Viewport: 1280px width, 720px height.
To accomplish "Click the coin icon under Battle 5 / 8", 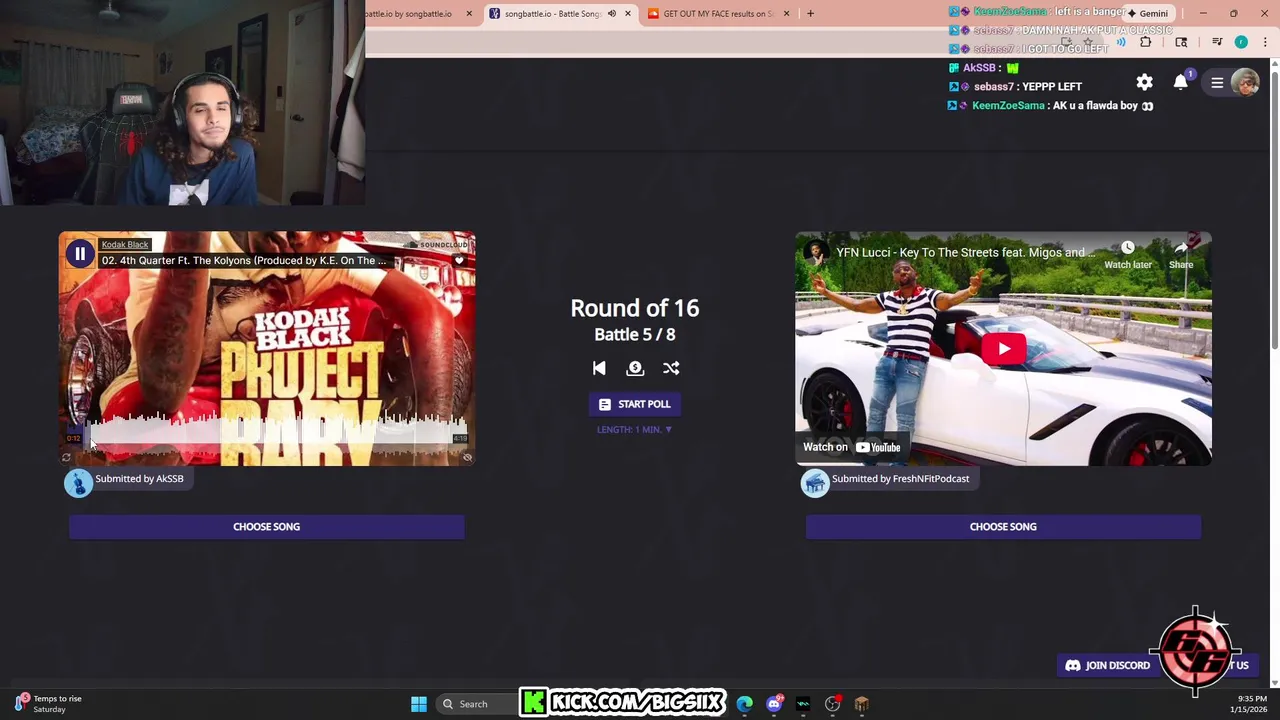I will point(635,368).
